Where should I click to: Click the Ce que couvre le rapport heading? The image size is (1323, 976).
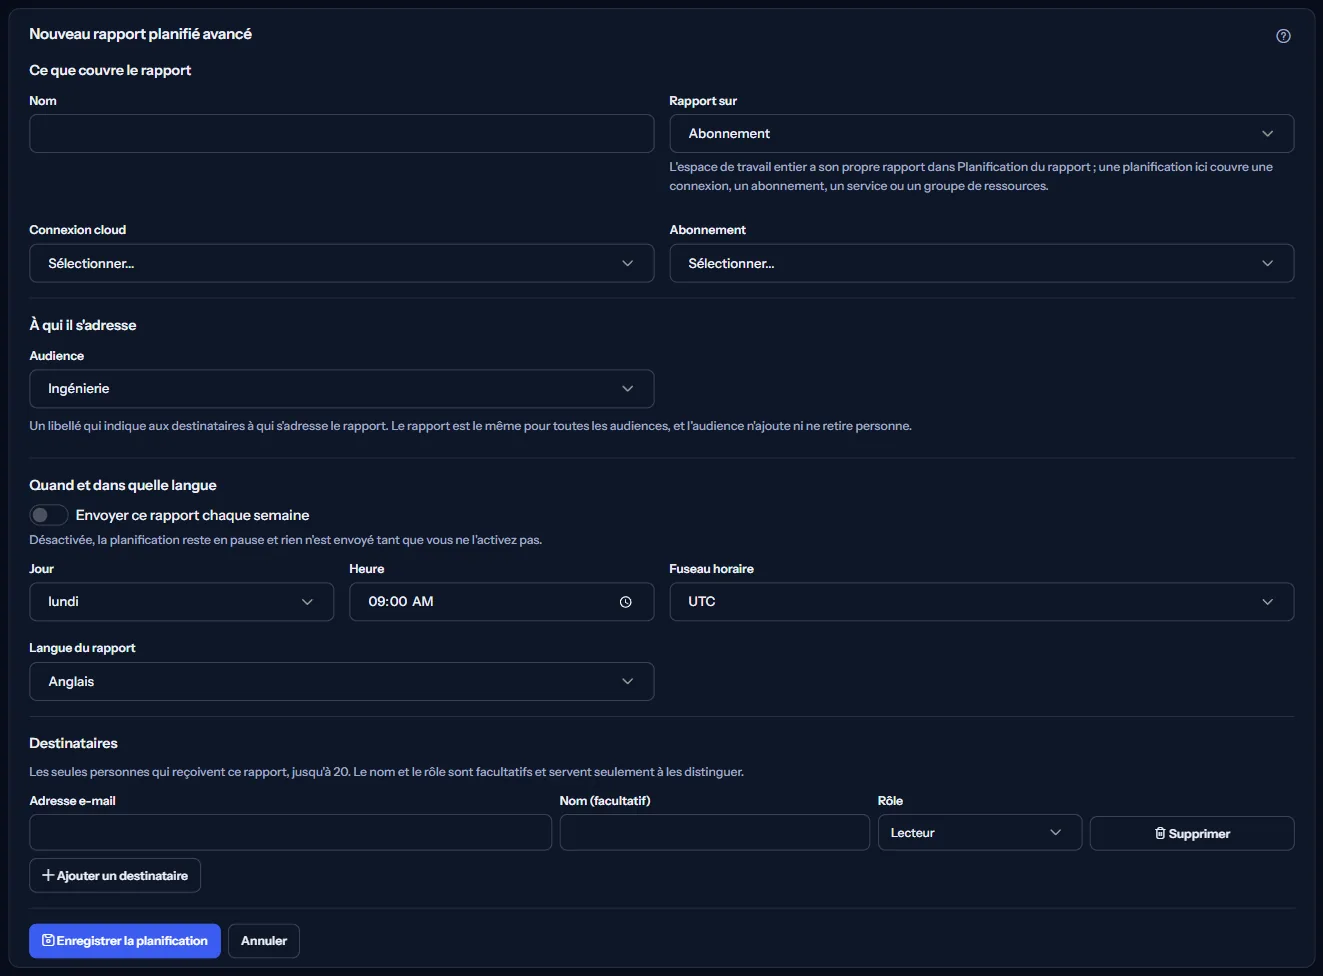(110, 71)
